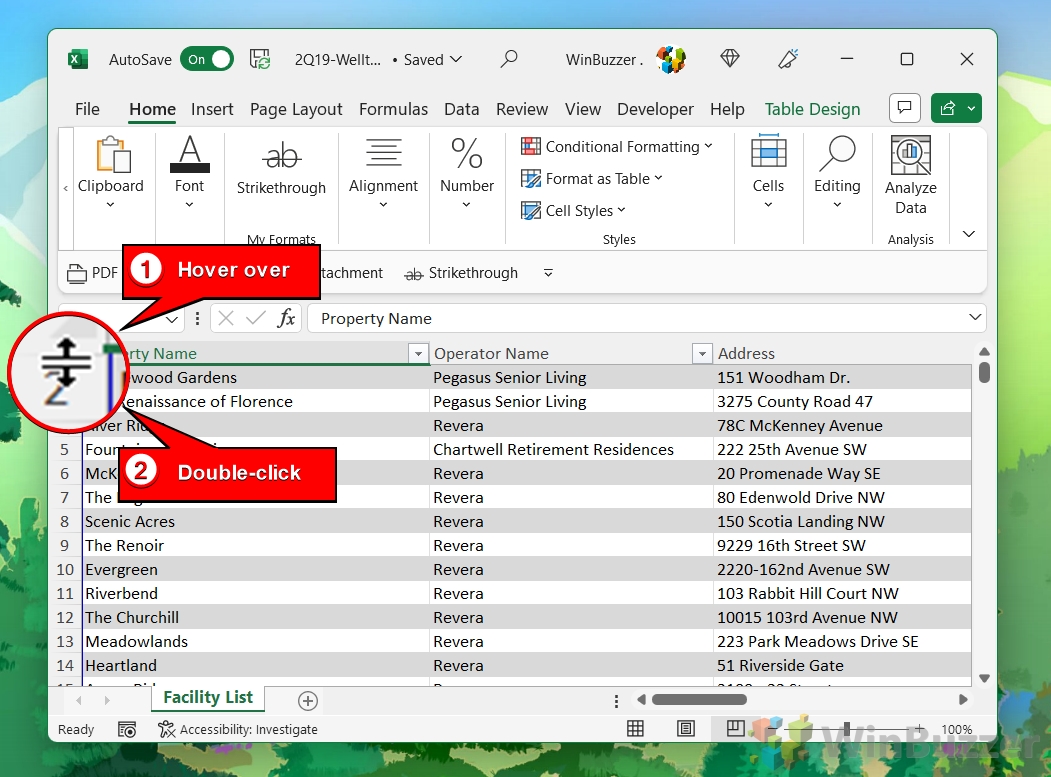Screen dimensions: 1051x777
Task: Select the Normal view icon in status bar
Action: [636, 729]
